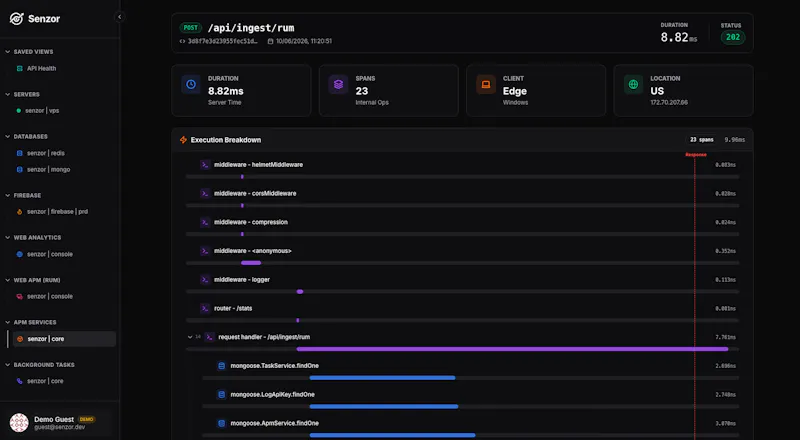This screenshot has width=800, height=440.
Task: Click the senzor | redis database icon
Action: click(19, 153)
